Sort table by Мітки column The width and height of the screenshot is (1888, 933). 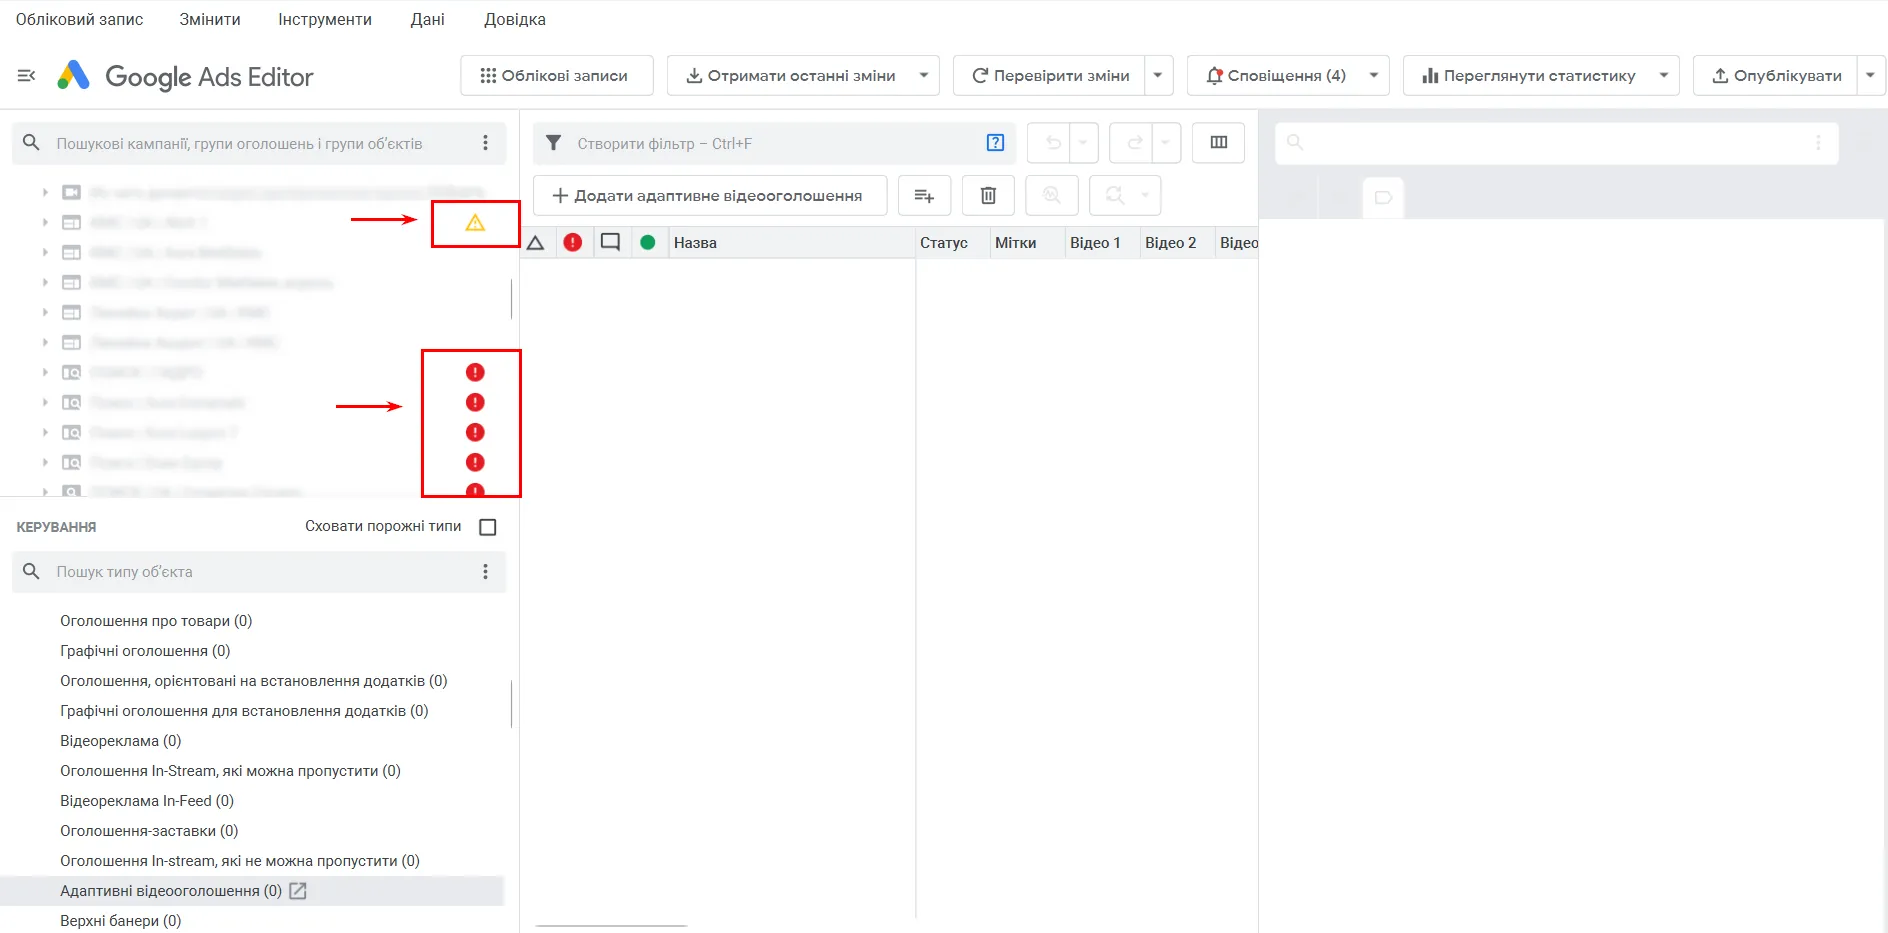pos(1026,243)
